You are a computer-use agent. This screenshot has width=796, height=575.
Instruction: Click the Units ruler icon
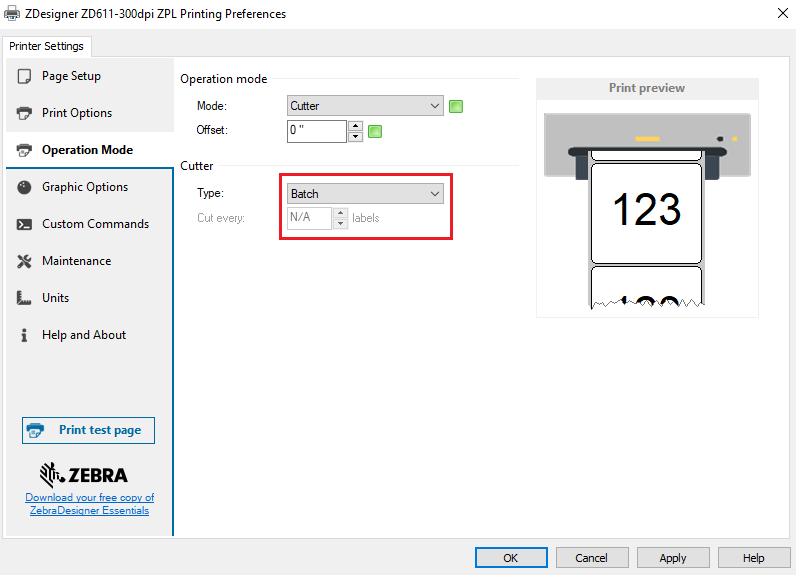(x=24, y=298)
